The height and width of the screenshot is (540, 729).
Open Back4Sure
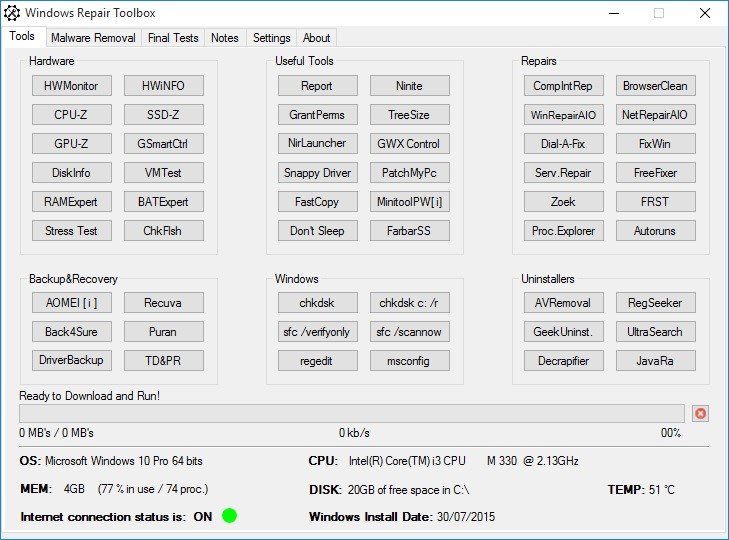72,332
